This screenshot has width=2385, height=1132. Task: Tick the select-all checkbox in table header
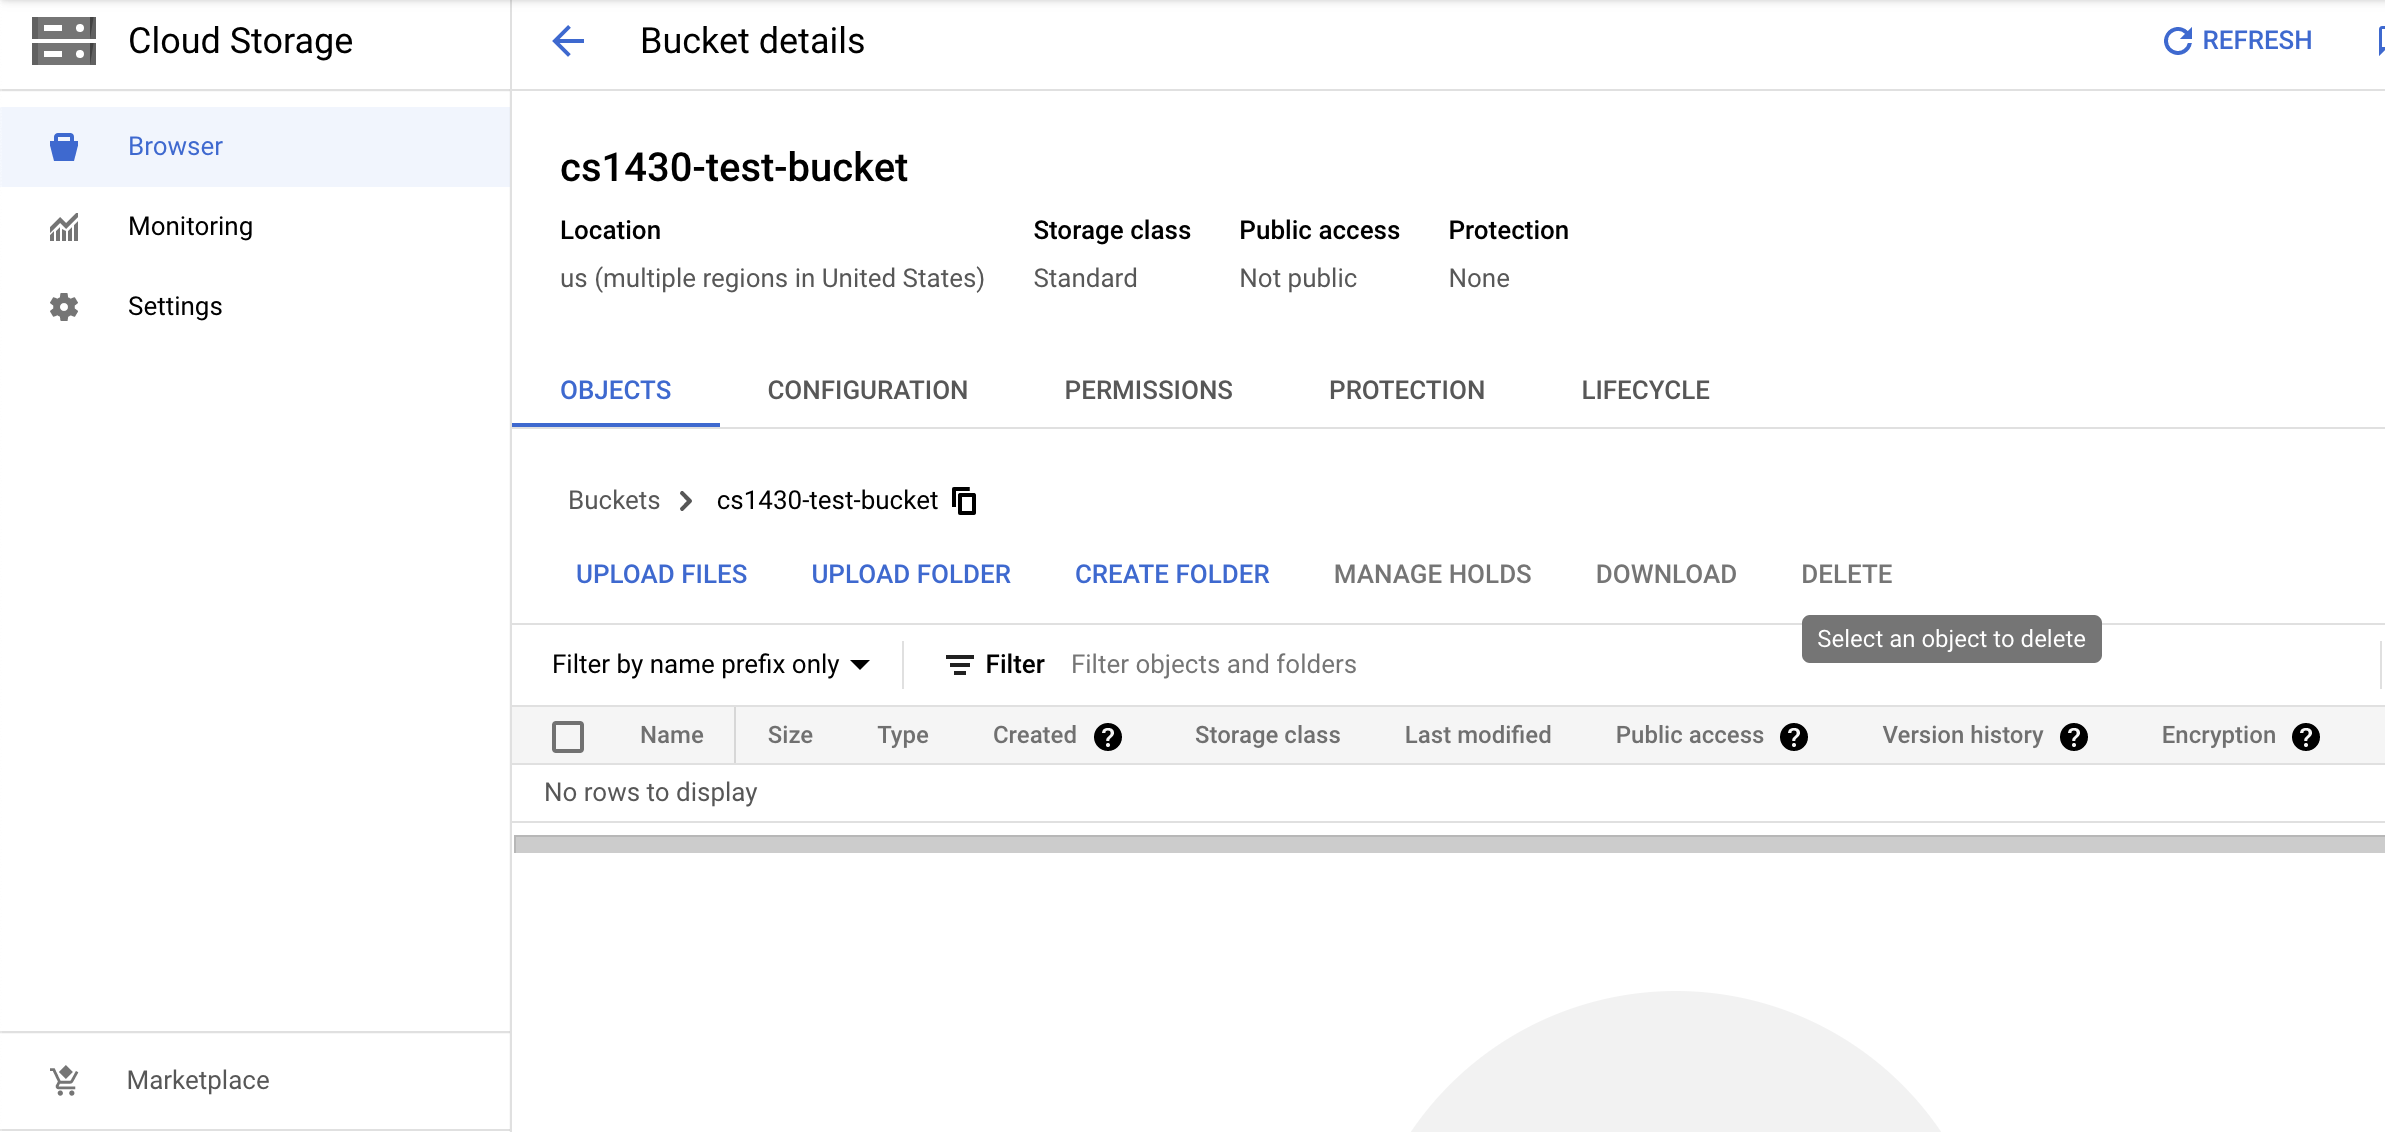click(568, 737)
